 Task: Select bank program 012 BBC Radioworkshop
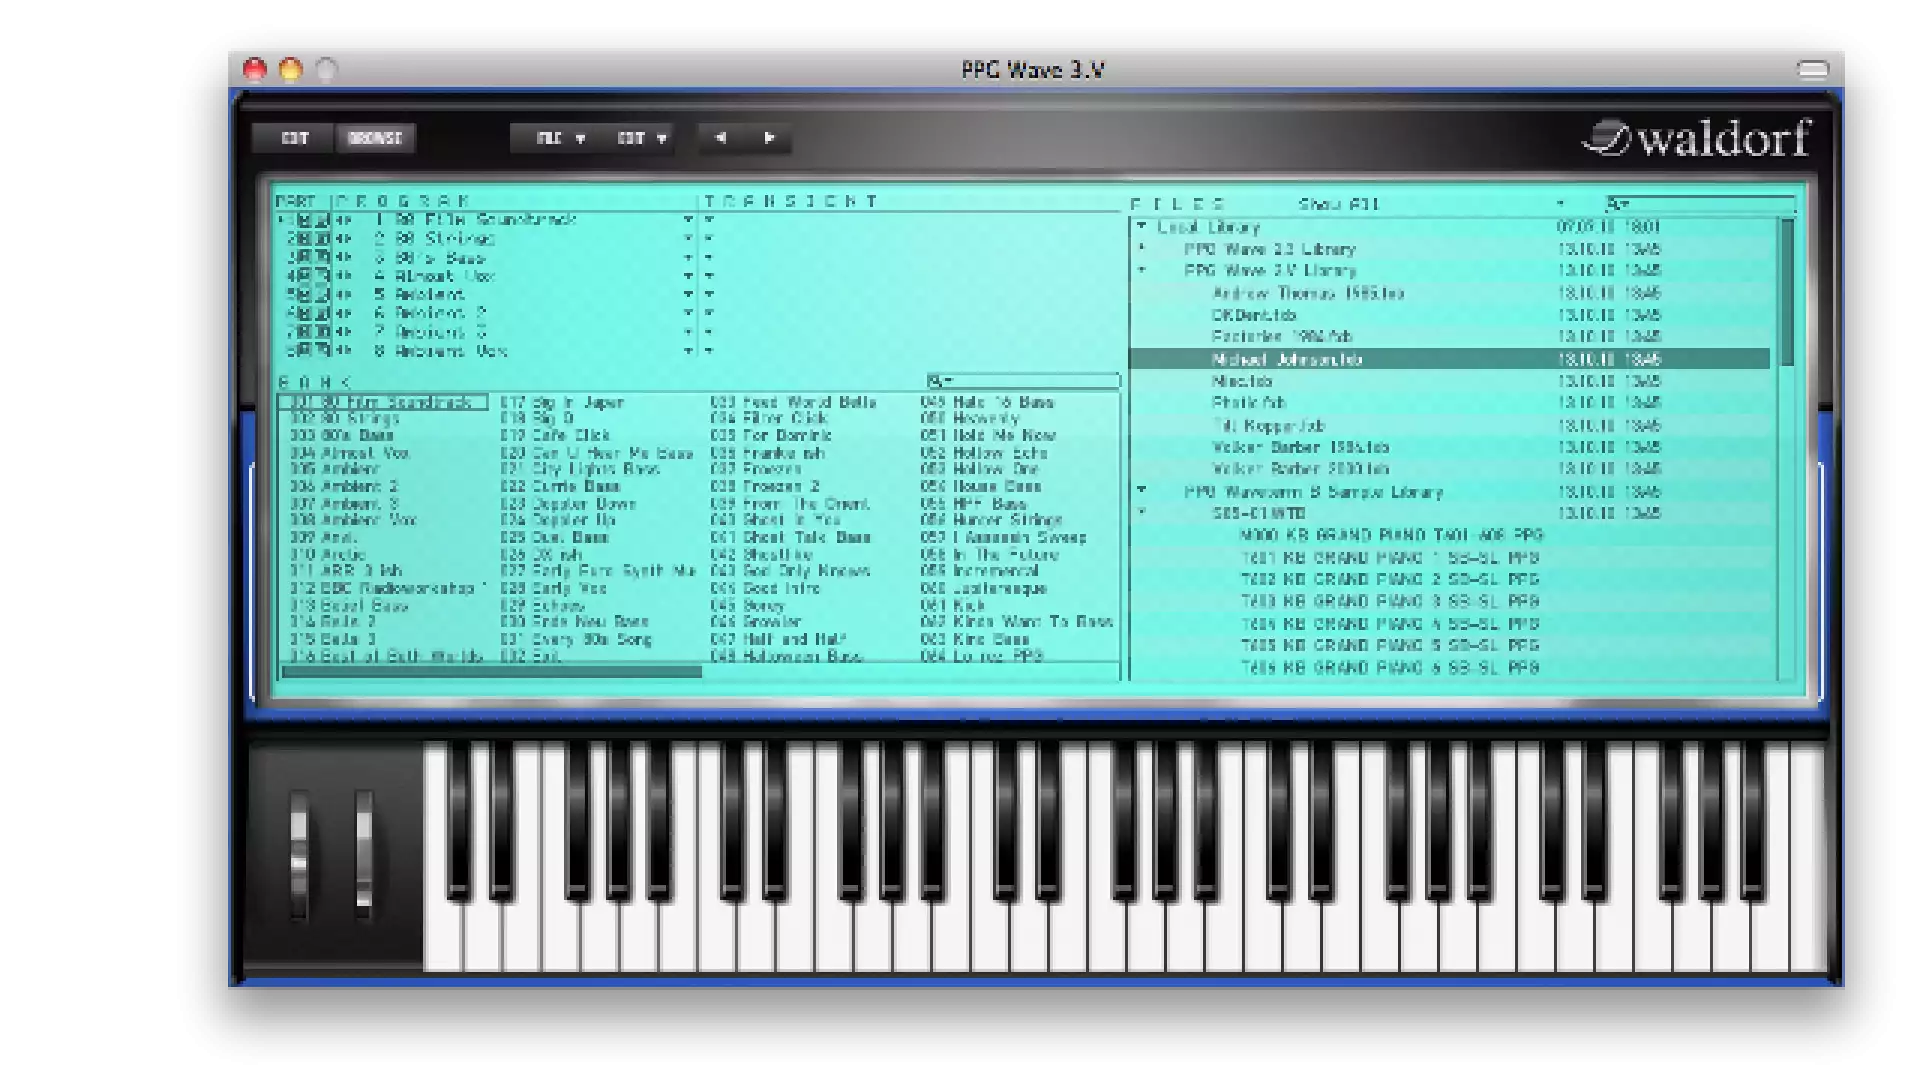[388, 589]
